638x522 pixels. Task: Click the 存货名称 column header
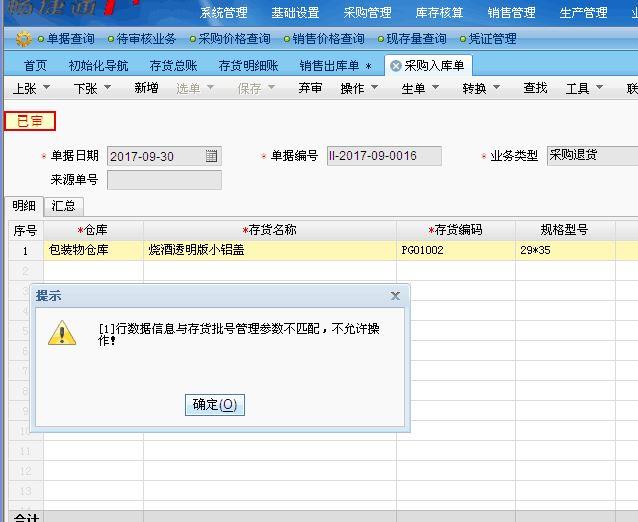(x=270, y=230)
